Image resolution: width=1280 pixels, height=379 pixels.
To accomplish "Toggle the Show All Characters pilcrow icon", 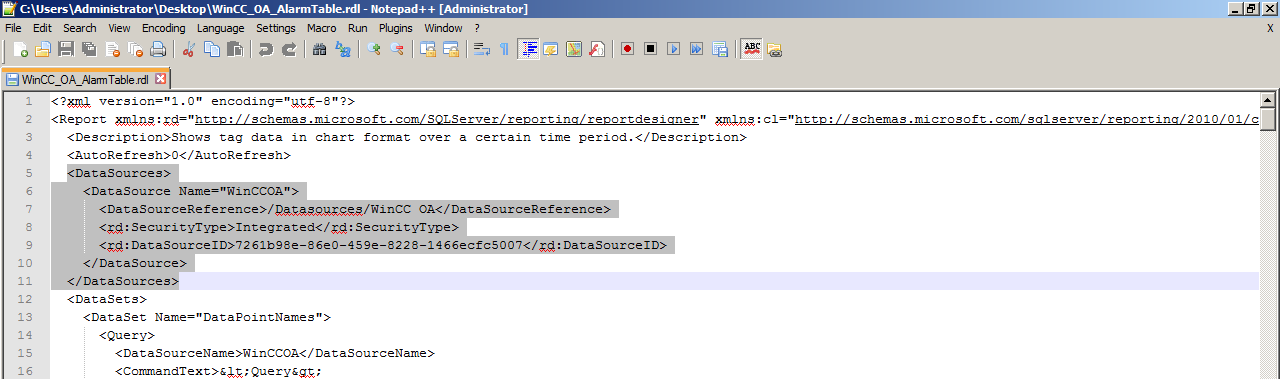I will pyautogui.click(x=504, y=49).
